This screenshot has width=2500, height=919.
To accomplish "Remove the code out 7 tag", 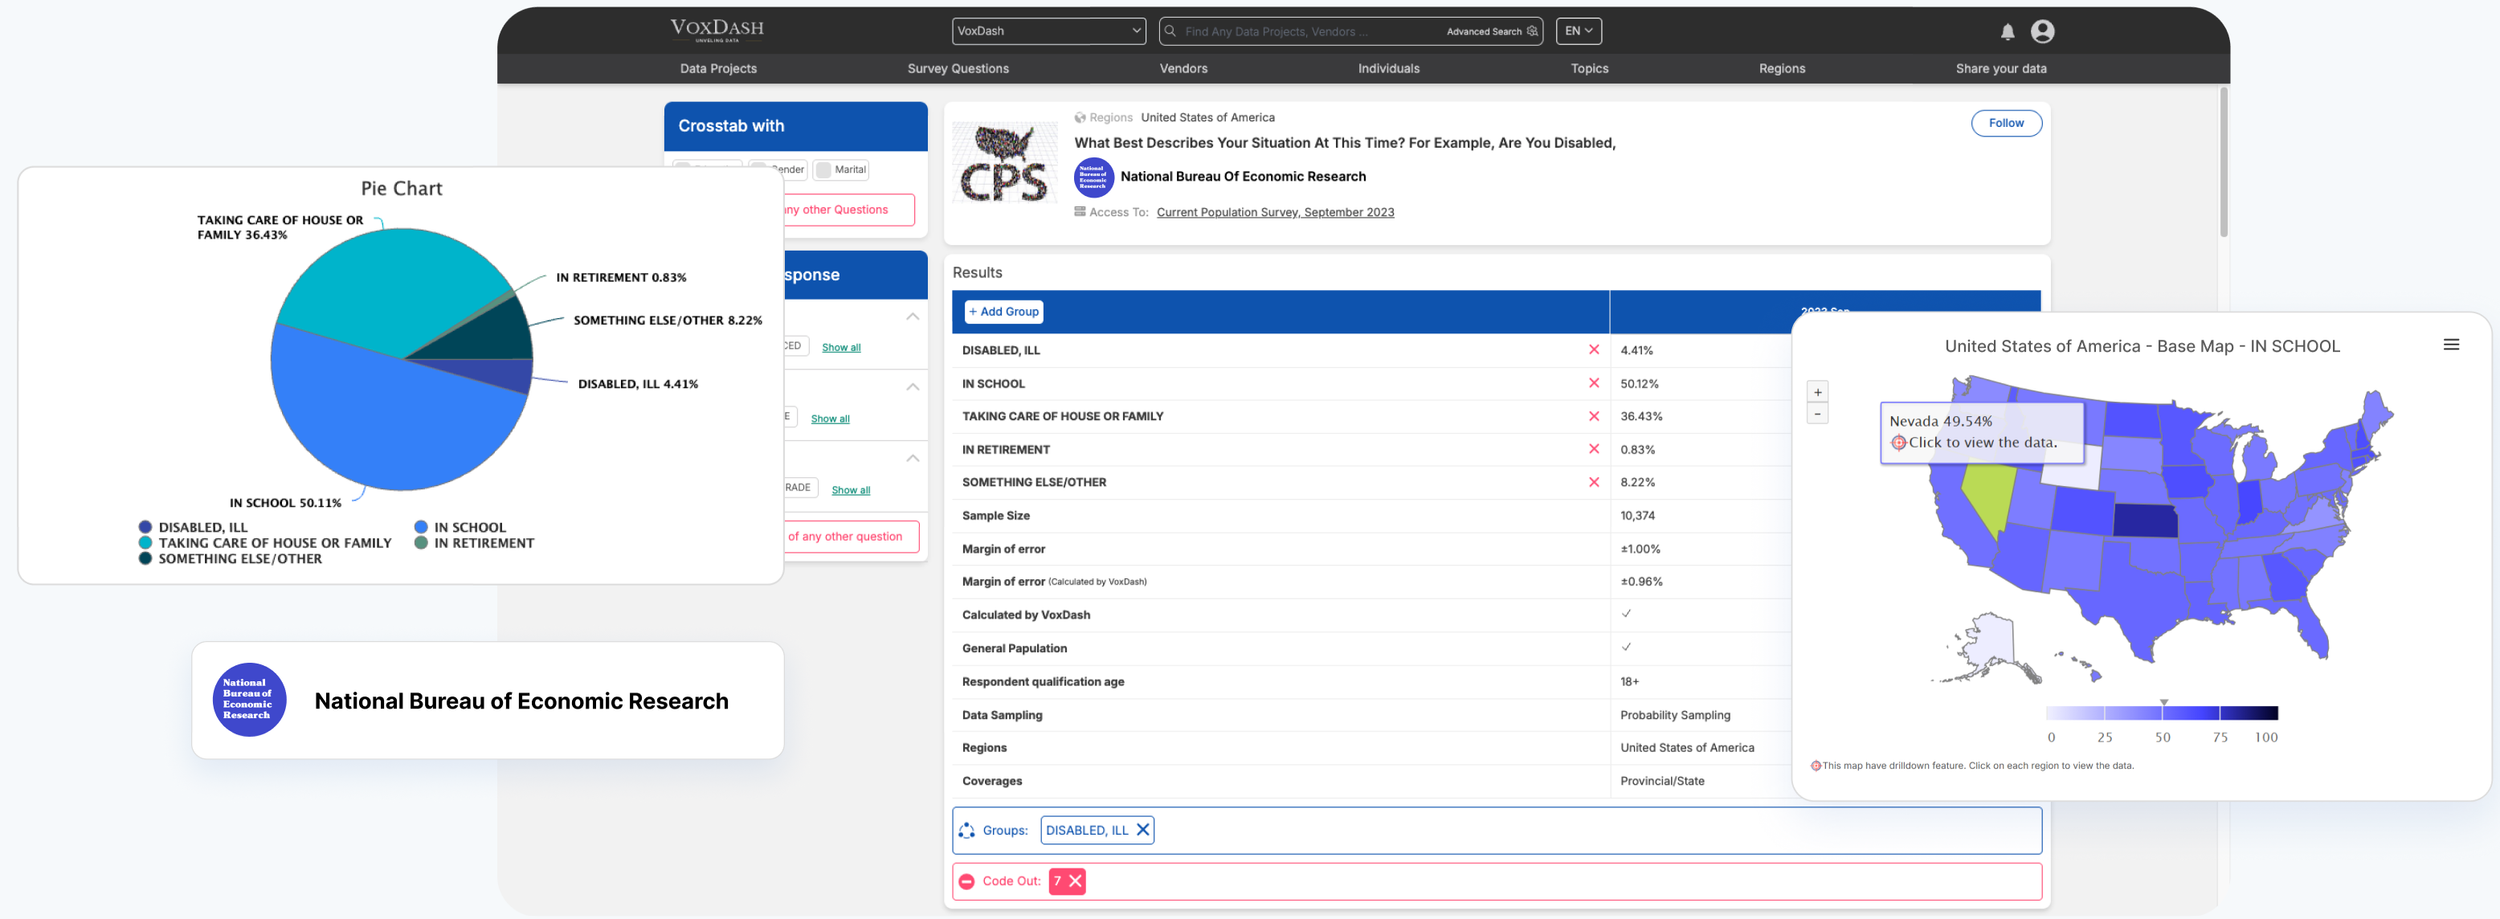I will coord(1075,881).
